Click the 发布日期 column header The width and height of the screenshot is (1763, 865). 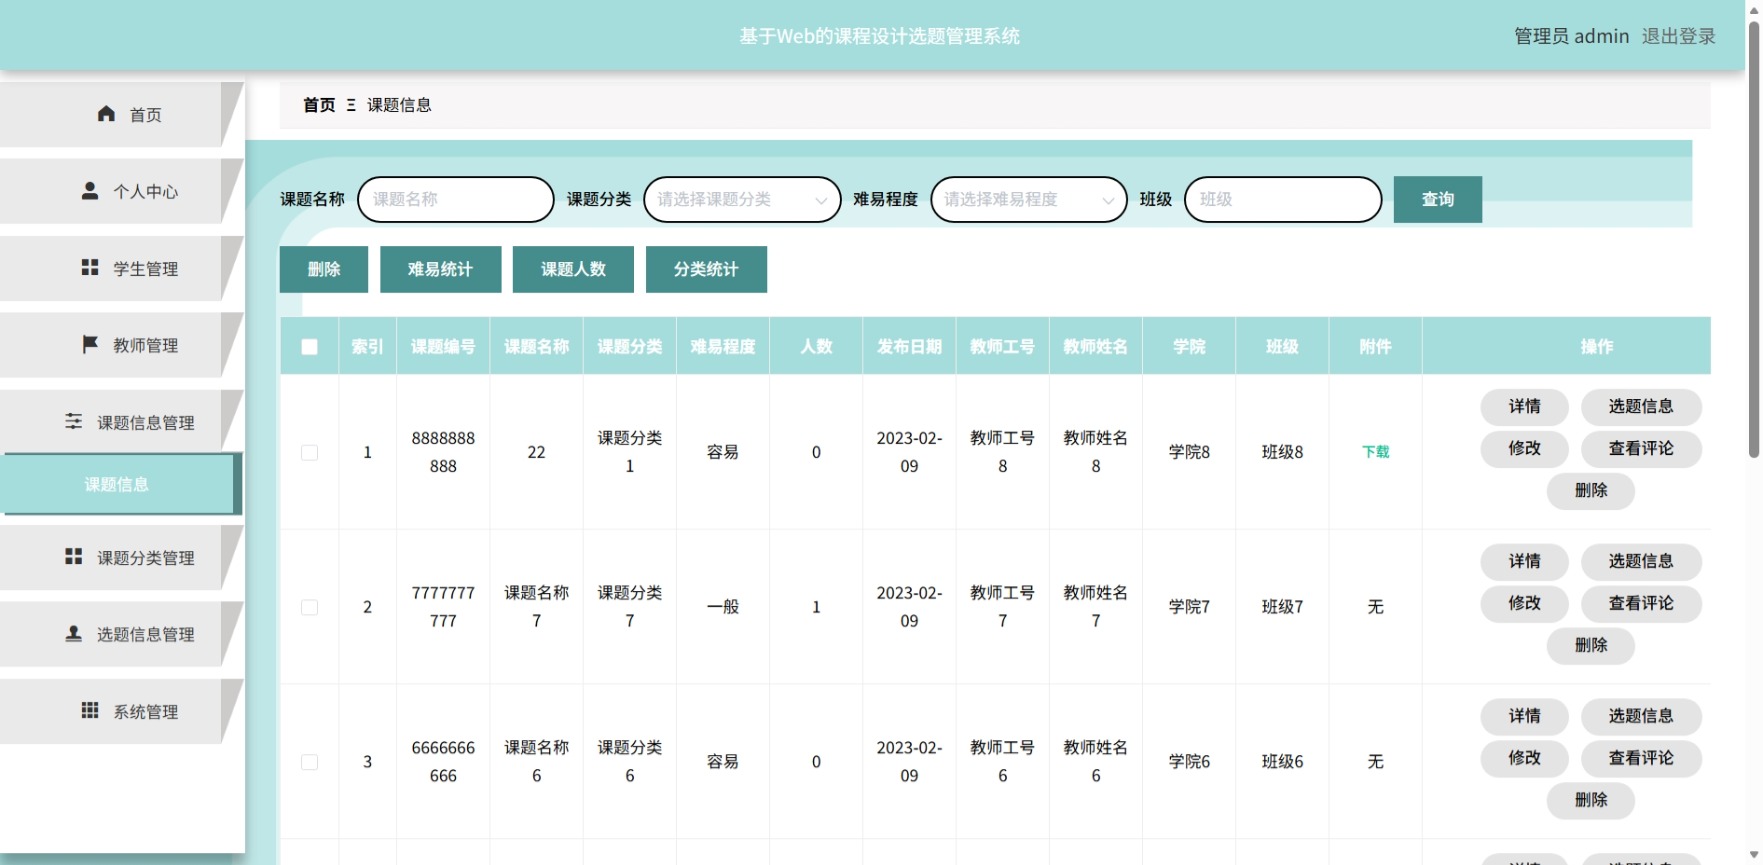point(909,346)
